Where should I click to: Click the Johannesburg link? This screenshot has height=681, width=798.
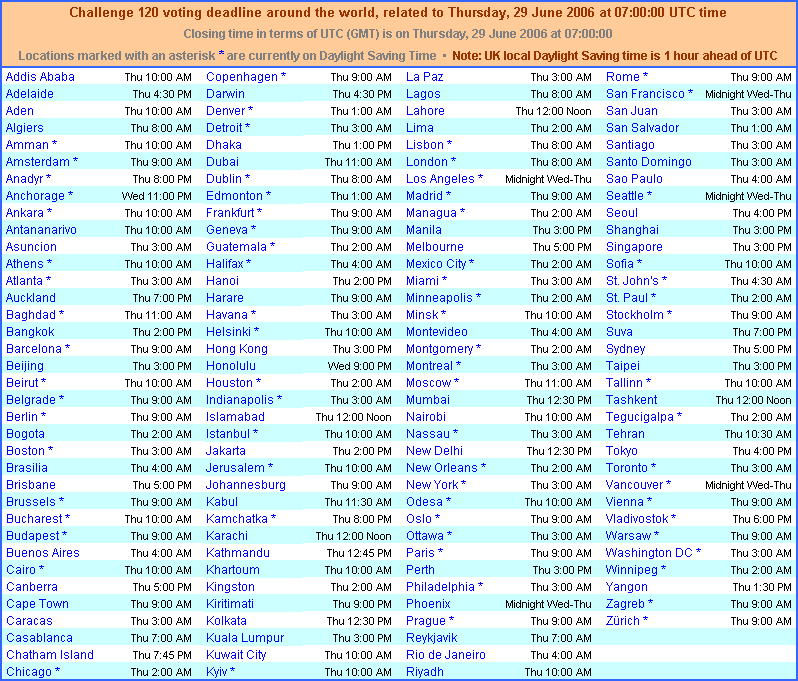point(246,485)
